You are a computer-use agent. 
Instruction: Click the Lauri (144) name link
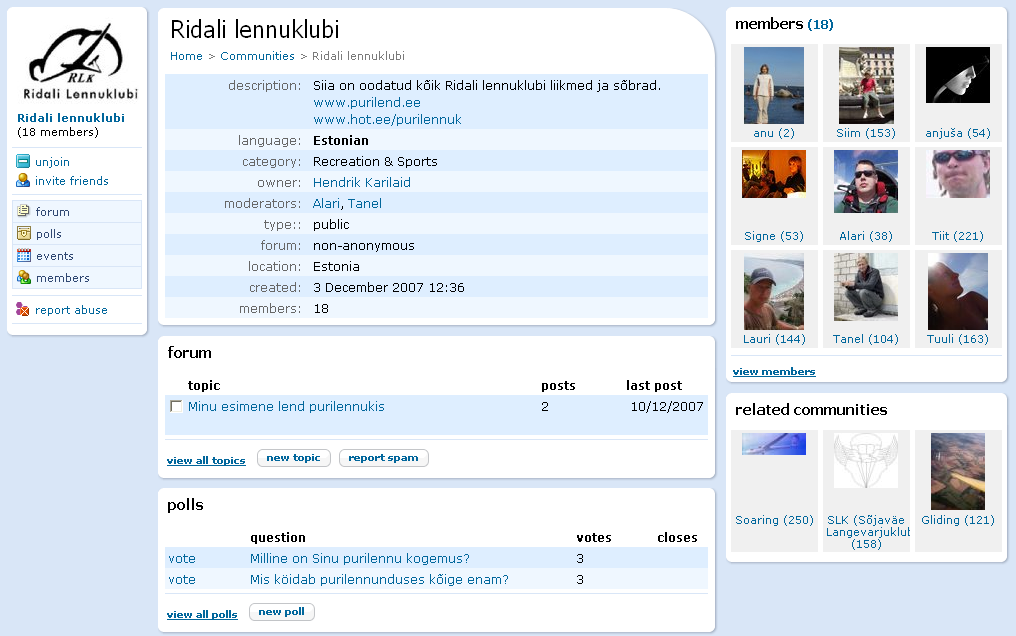[x=774, y=339]
